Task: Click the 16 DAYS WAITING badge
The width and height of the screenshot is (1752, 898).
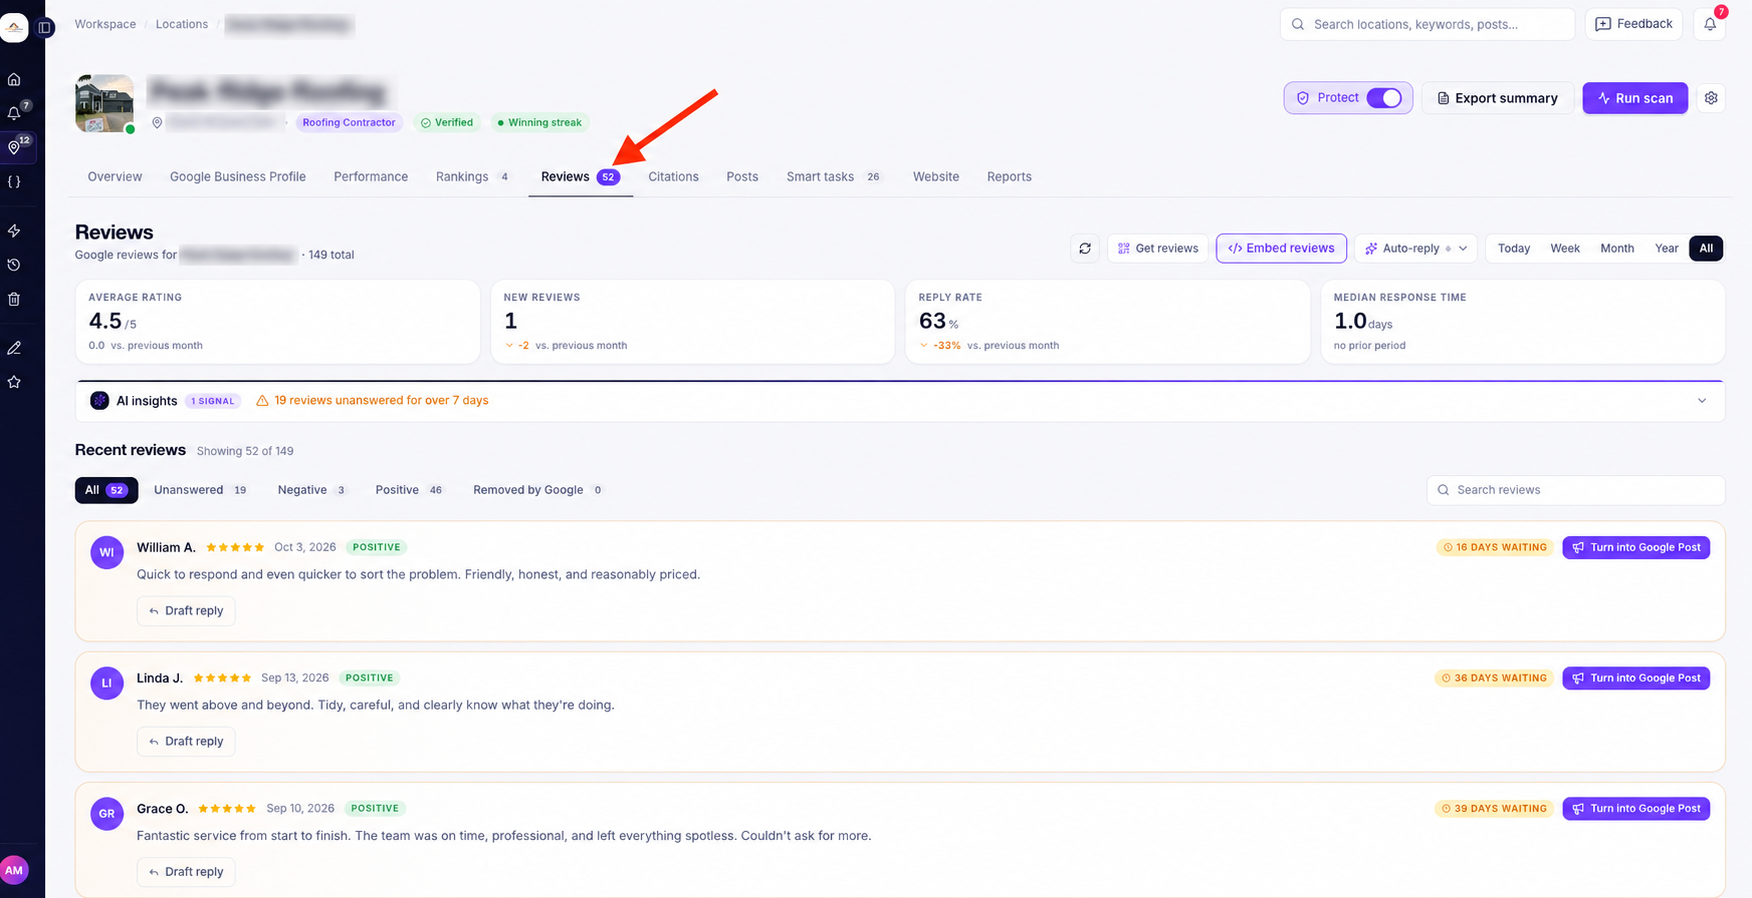Action: click(1495, 547)
